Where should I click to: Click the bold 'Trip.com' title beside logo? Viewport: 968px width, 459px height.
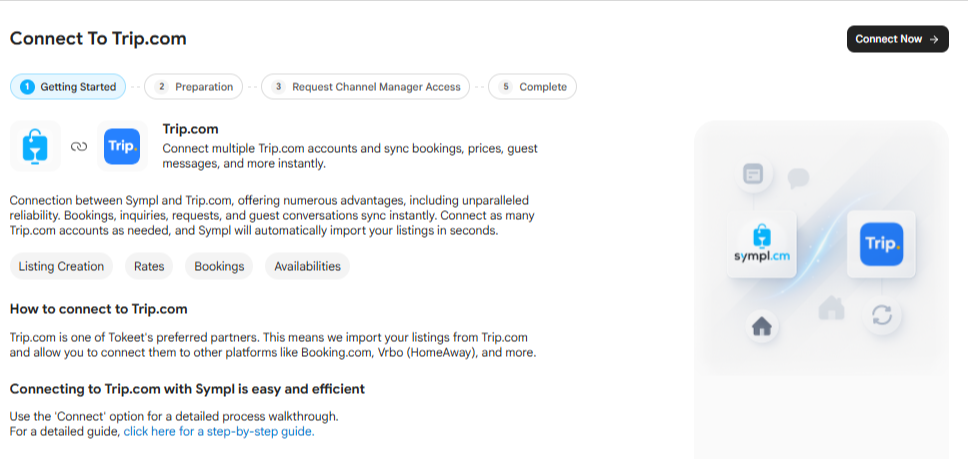pyautogui.click(x=191, y=129)
